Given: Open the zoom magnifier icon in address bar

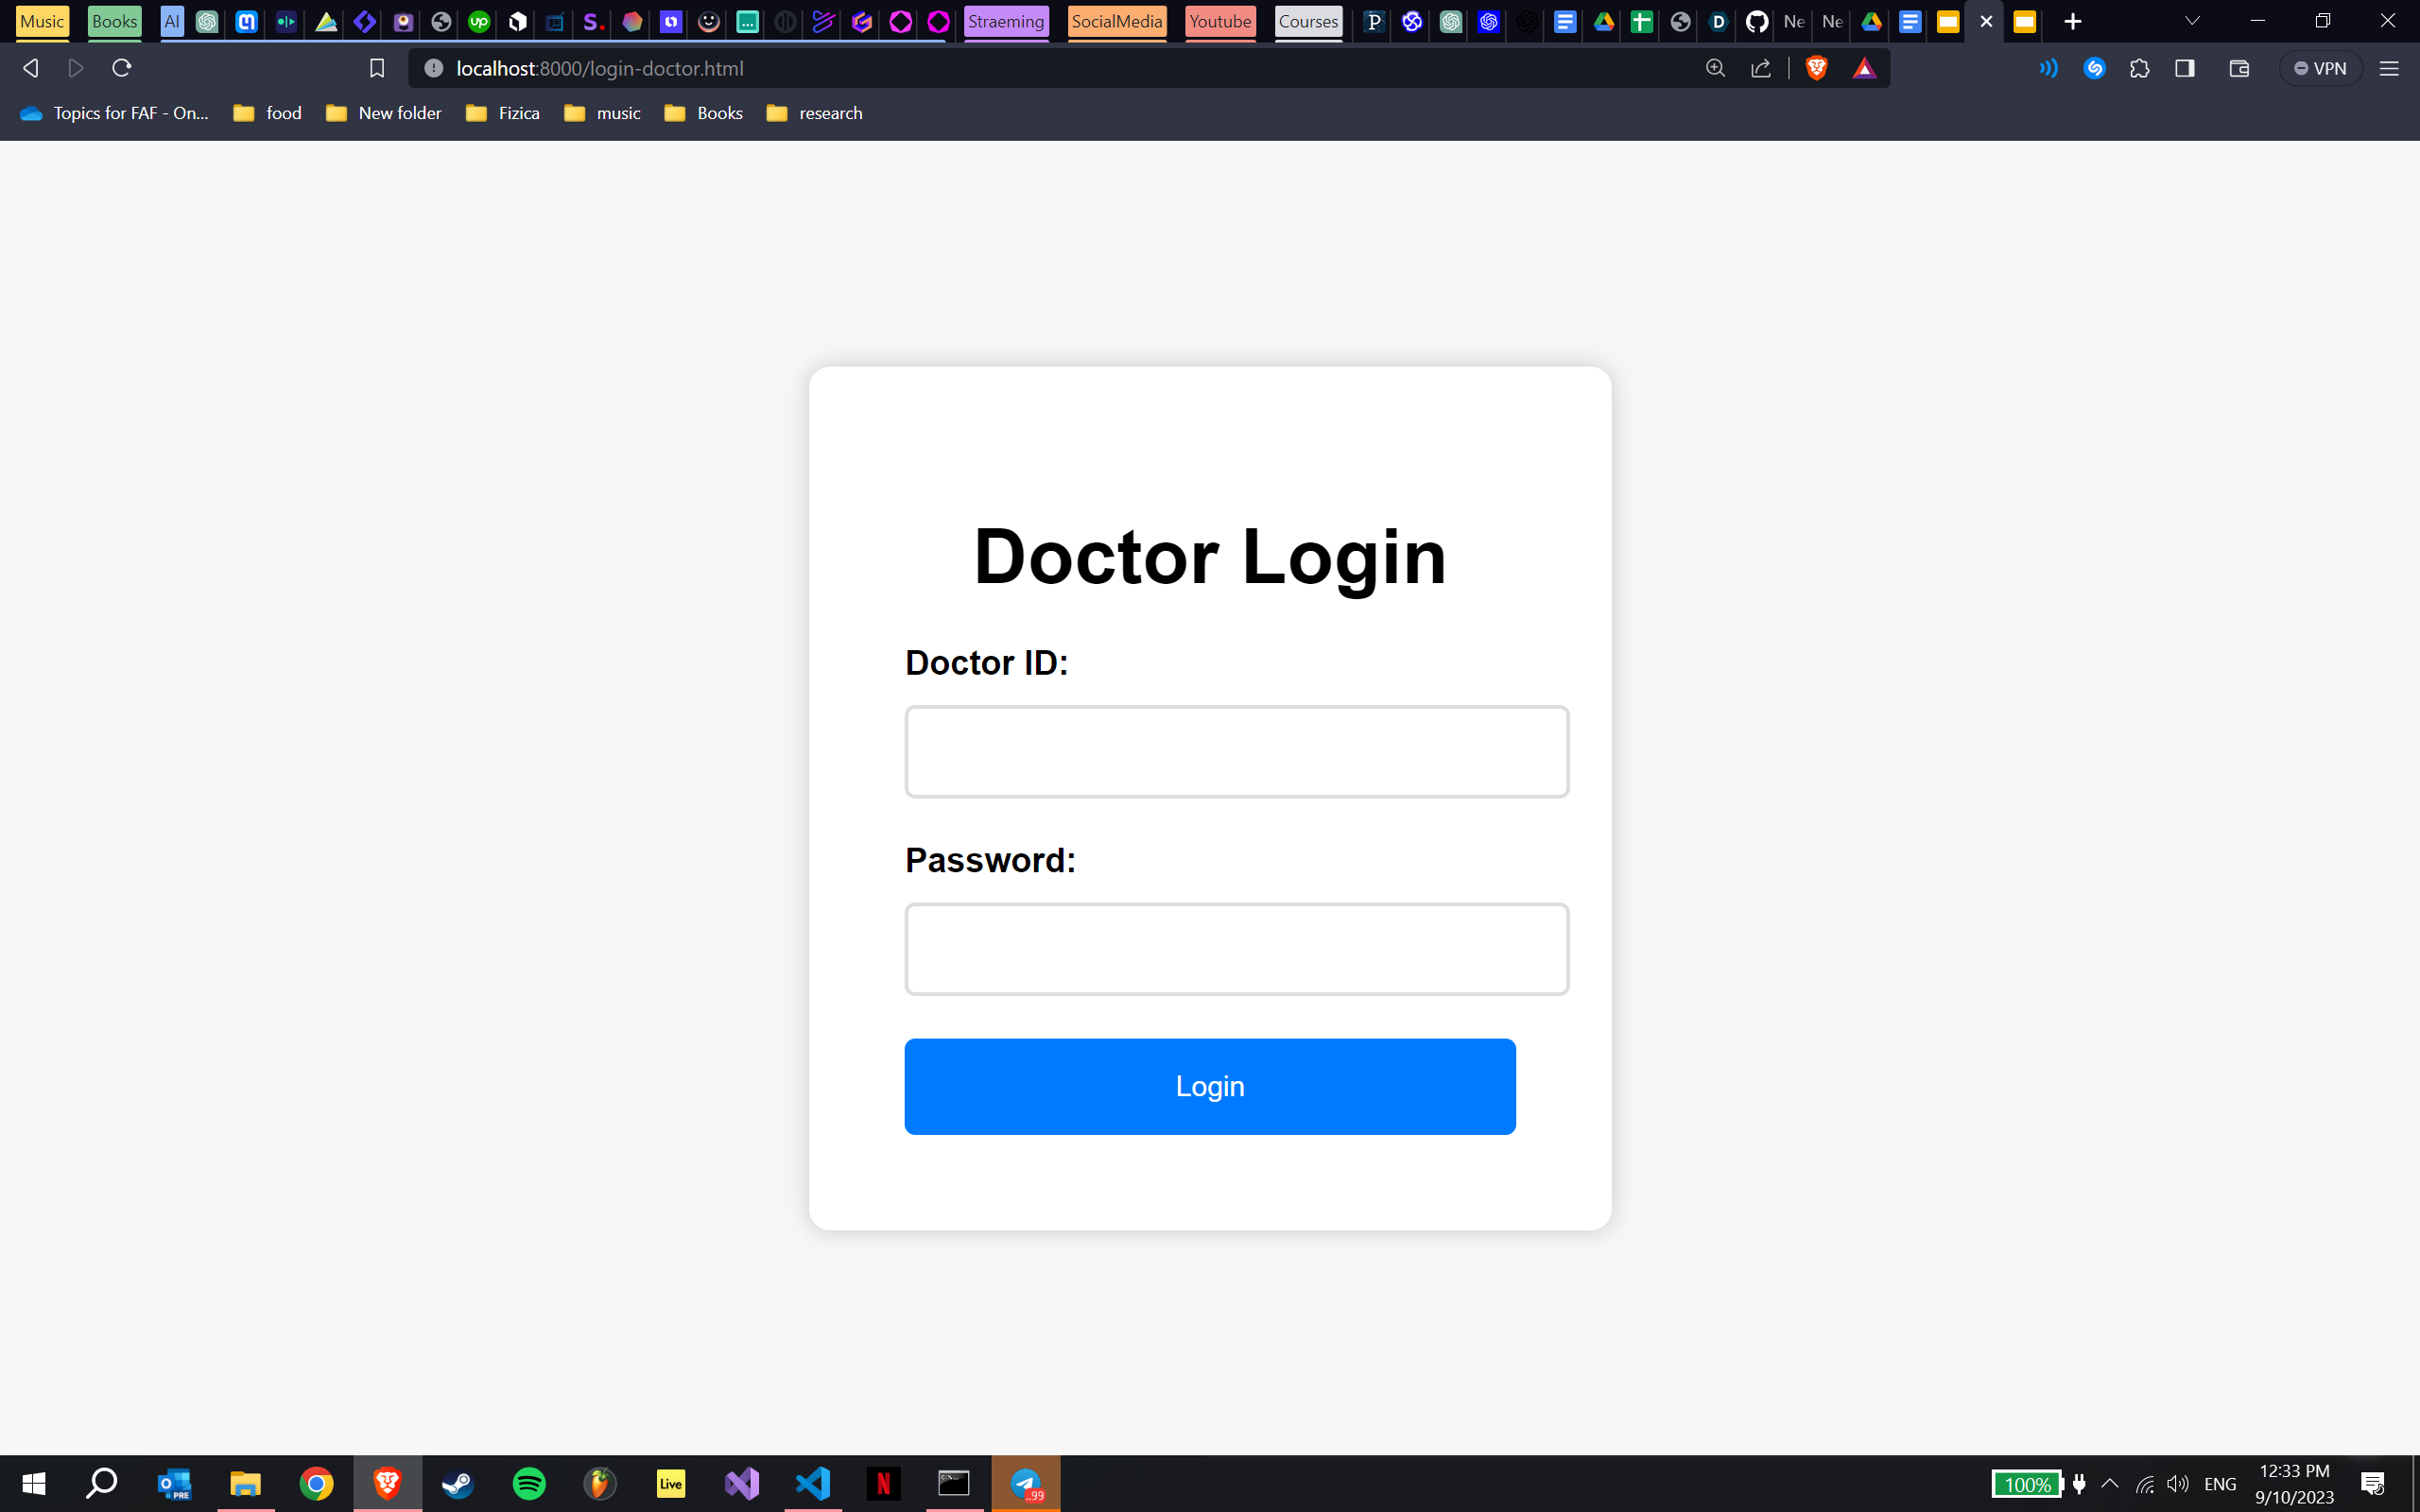Looking at the screenshot, I should (x=1715, y=68).
